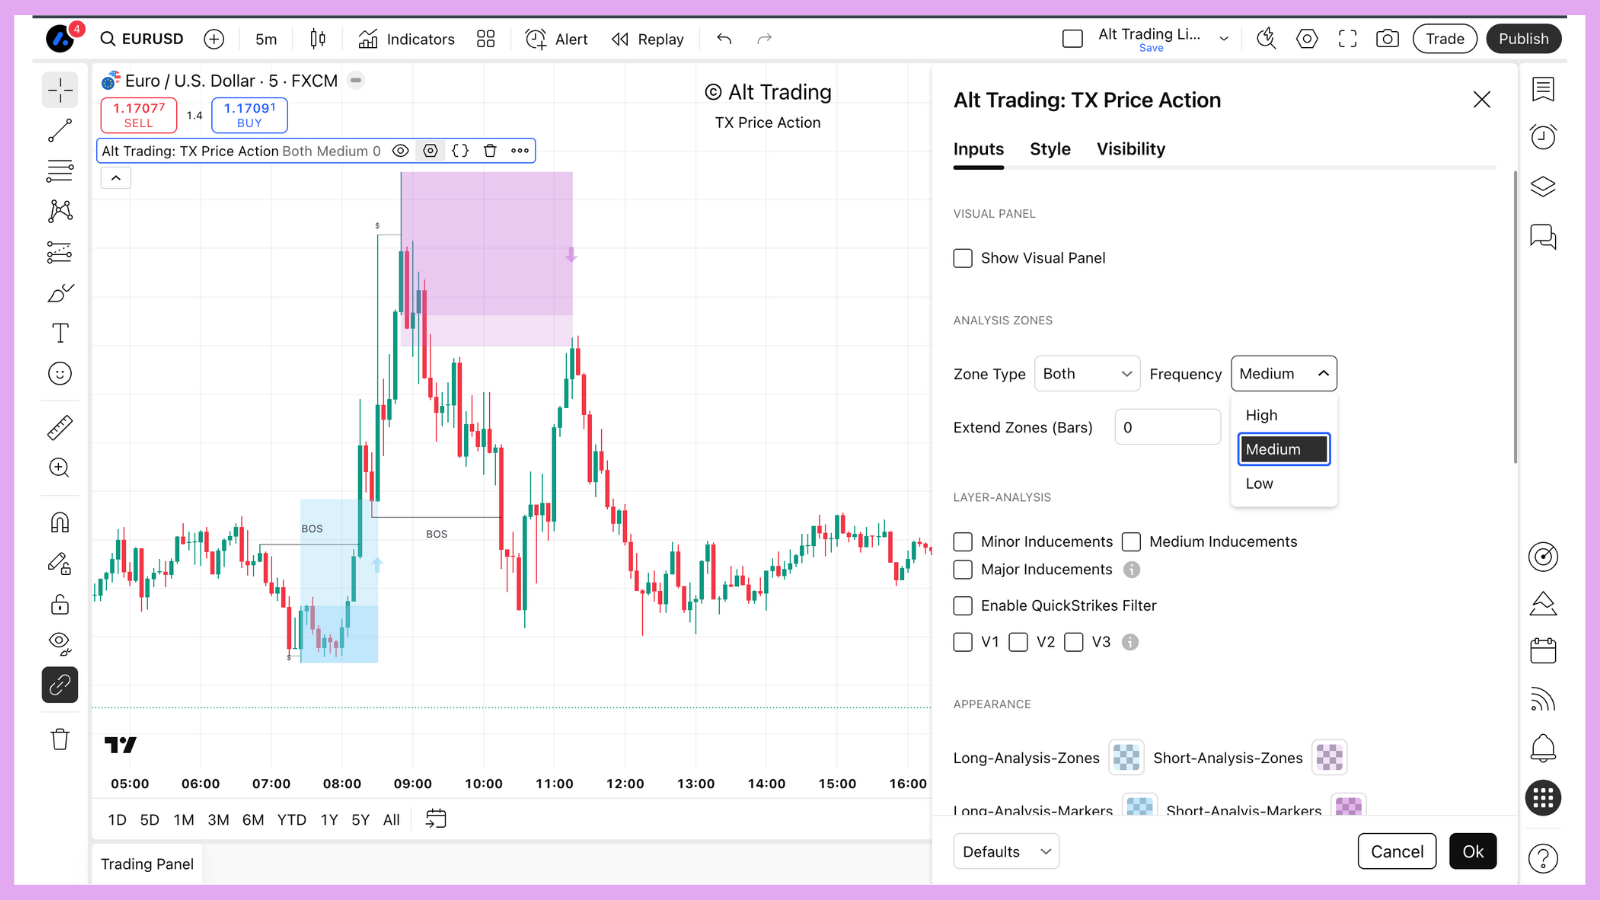The height and width of the screenshot is (900, 1600).
Task: Switch to the Visibility tab
Action: coord(1130,148)
